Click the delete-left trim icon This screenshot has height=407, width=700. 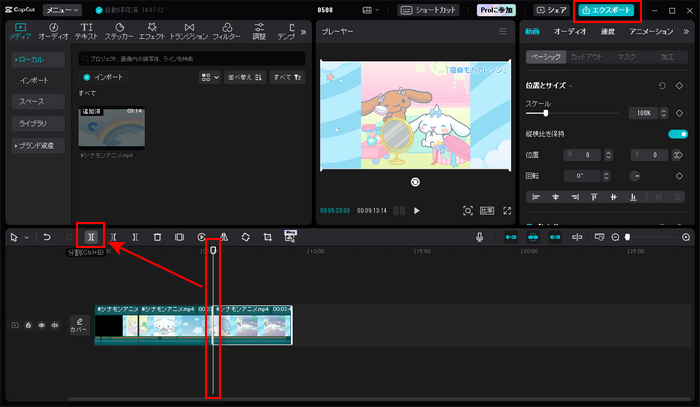pyautogui.click(x=113, y=237)
